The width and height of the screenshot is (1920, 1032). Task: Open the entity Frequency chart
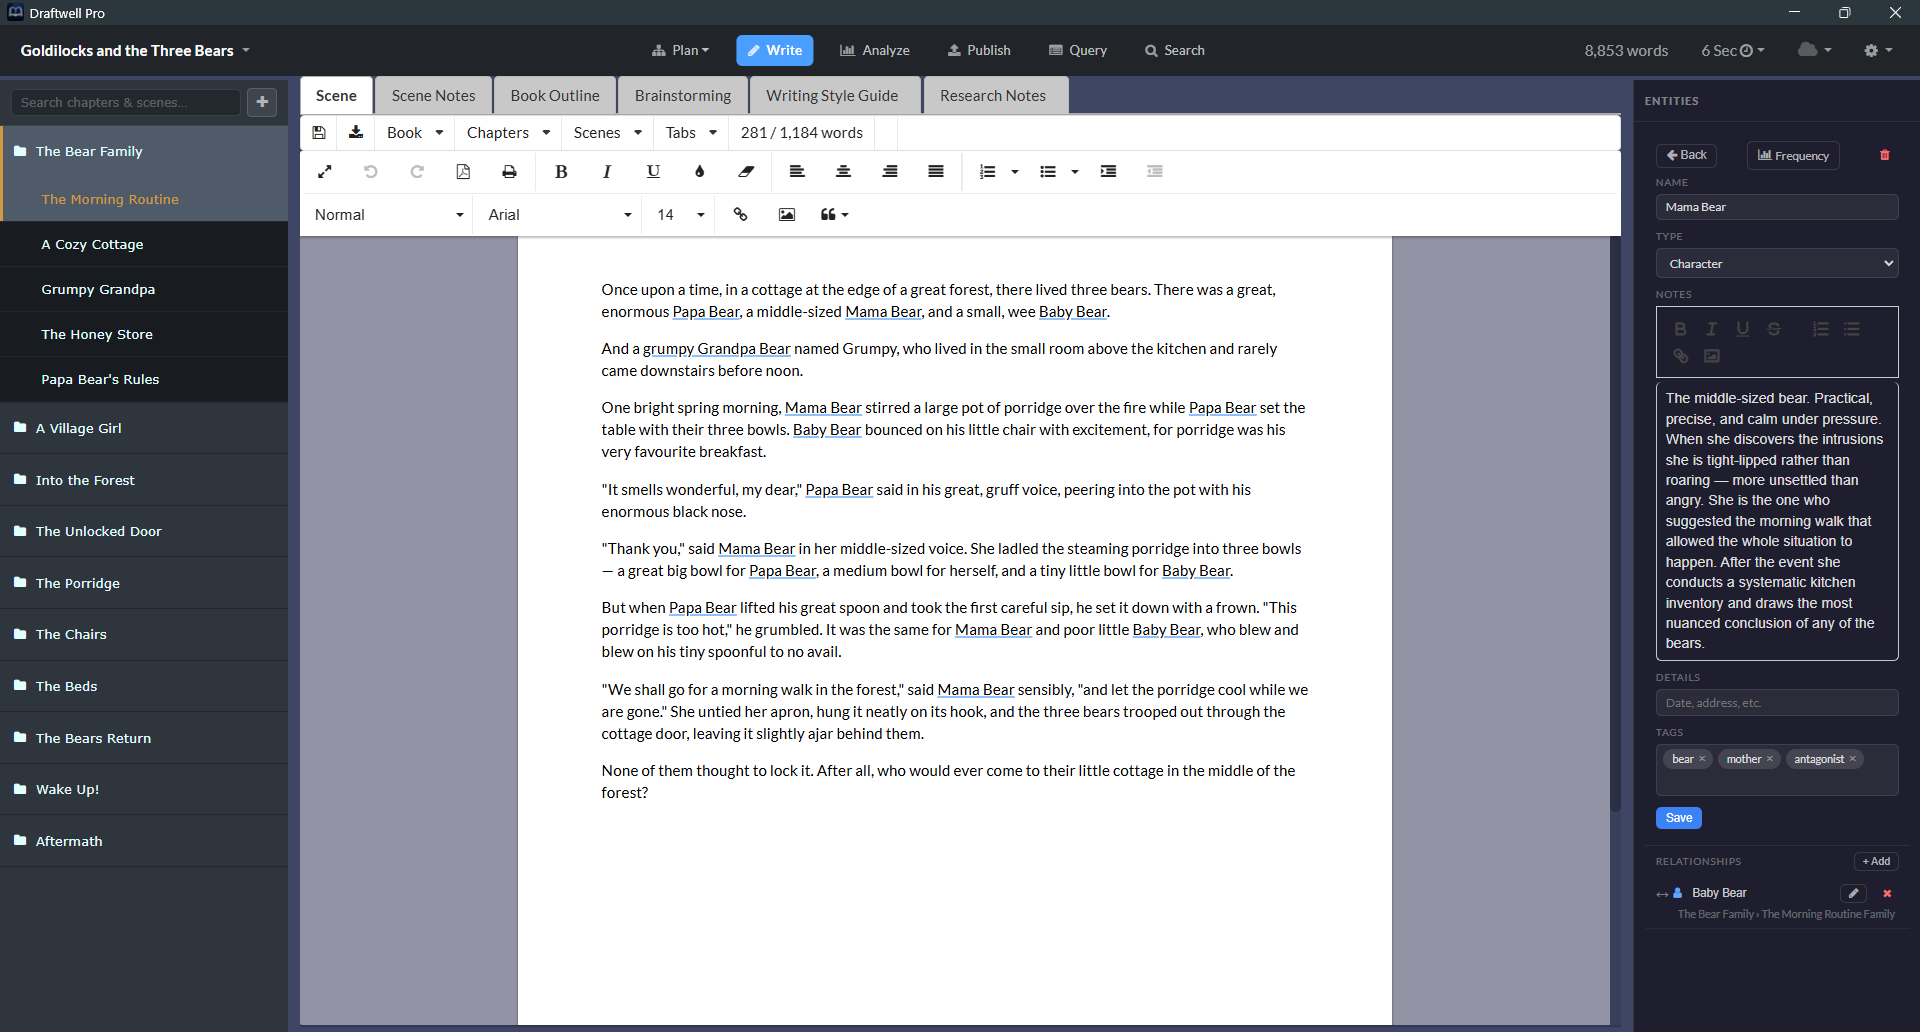(x=1793, y=155)
